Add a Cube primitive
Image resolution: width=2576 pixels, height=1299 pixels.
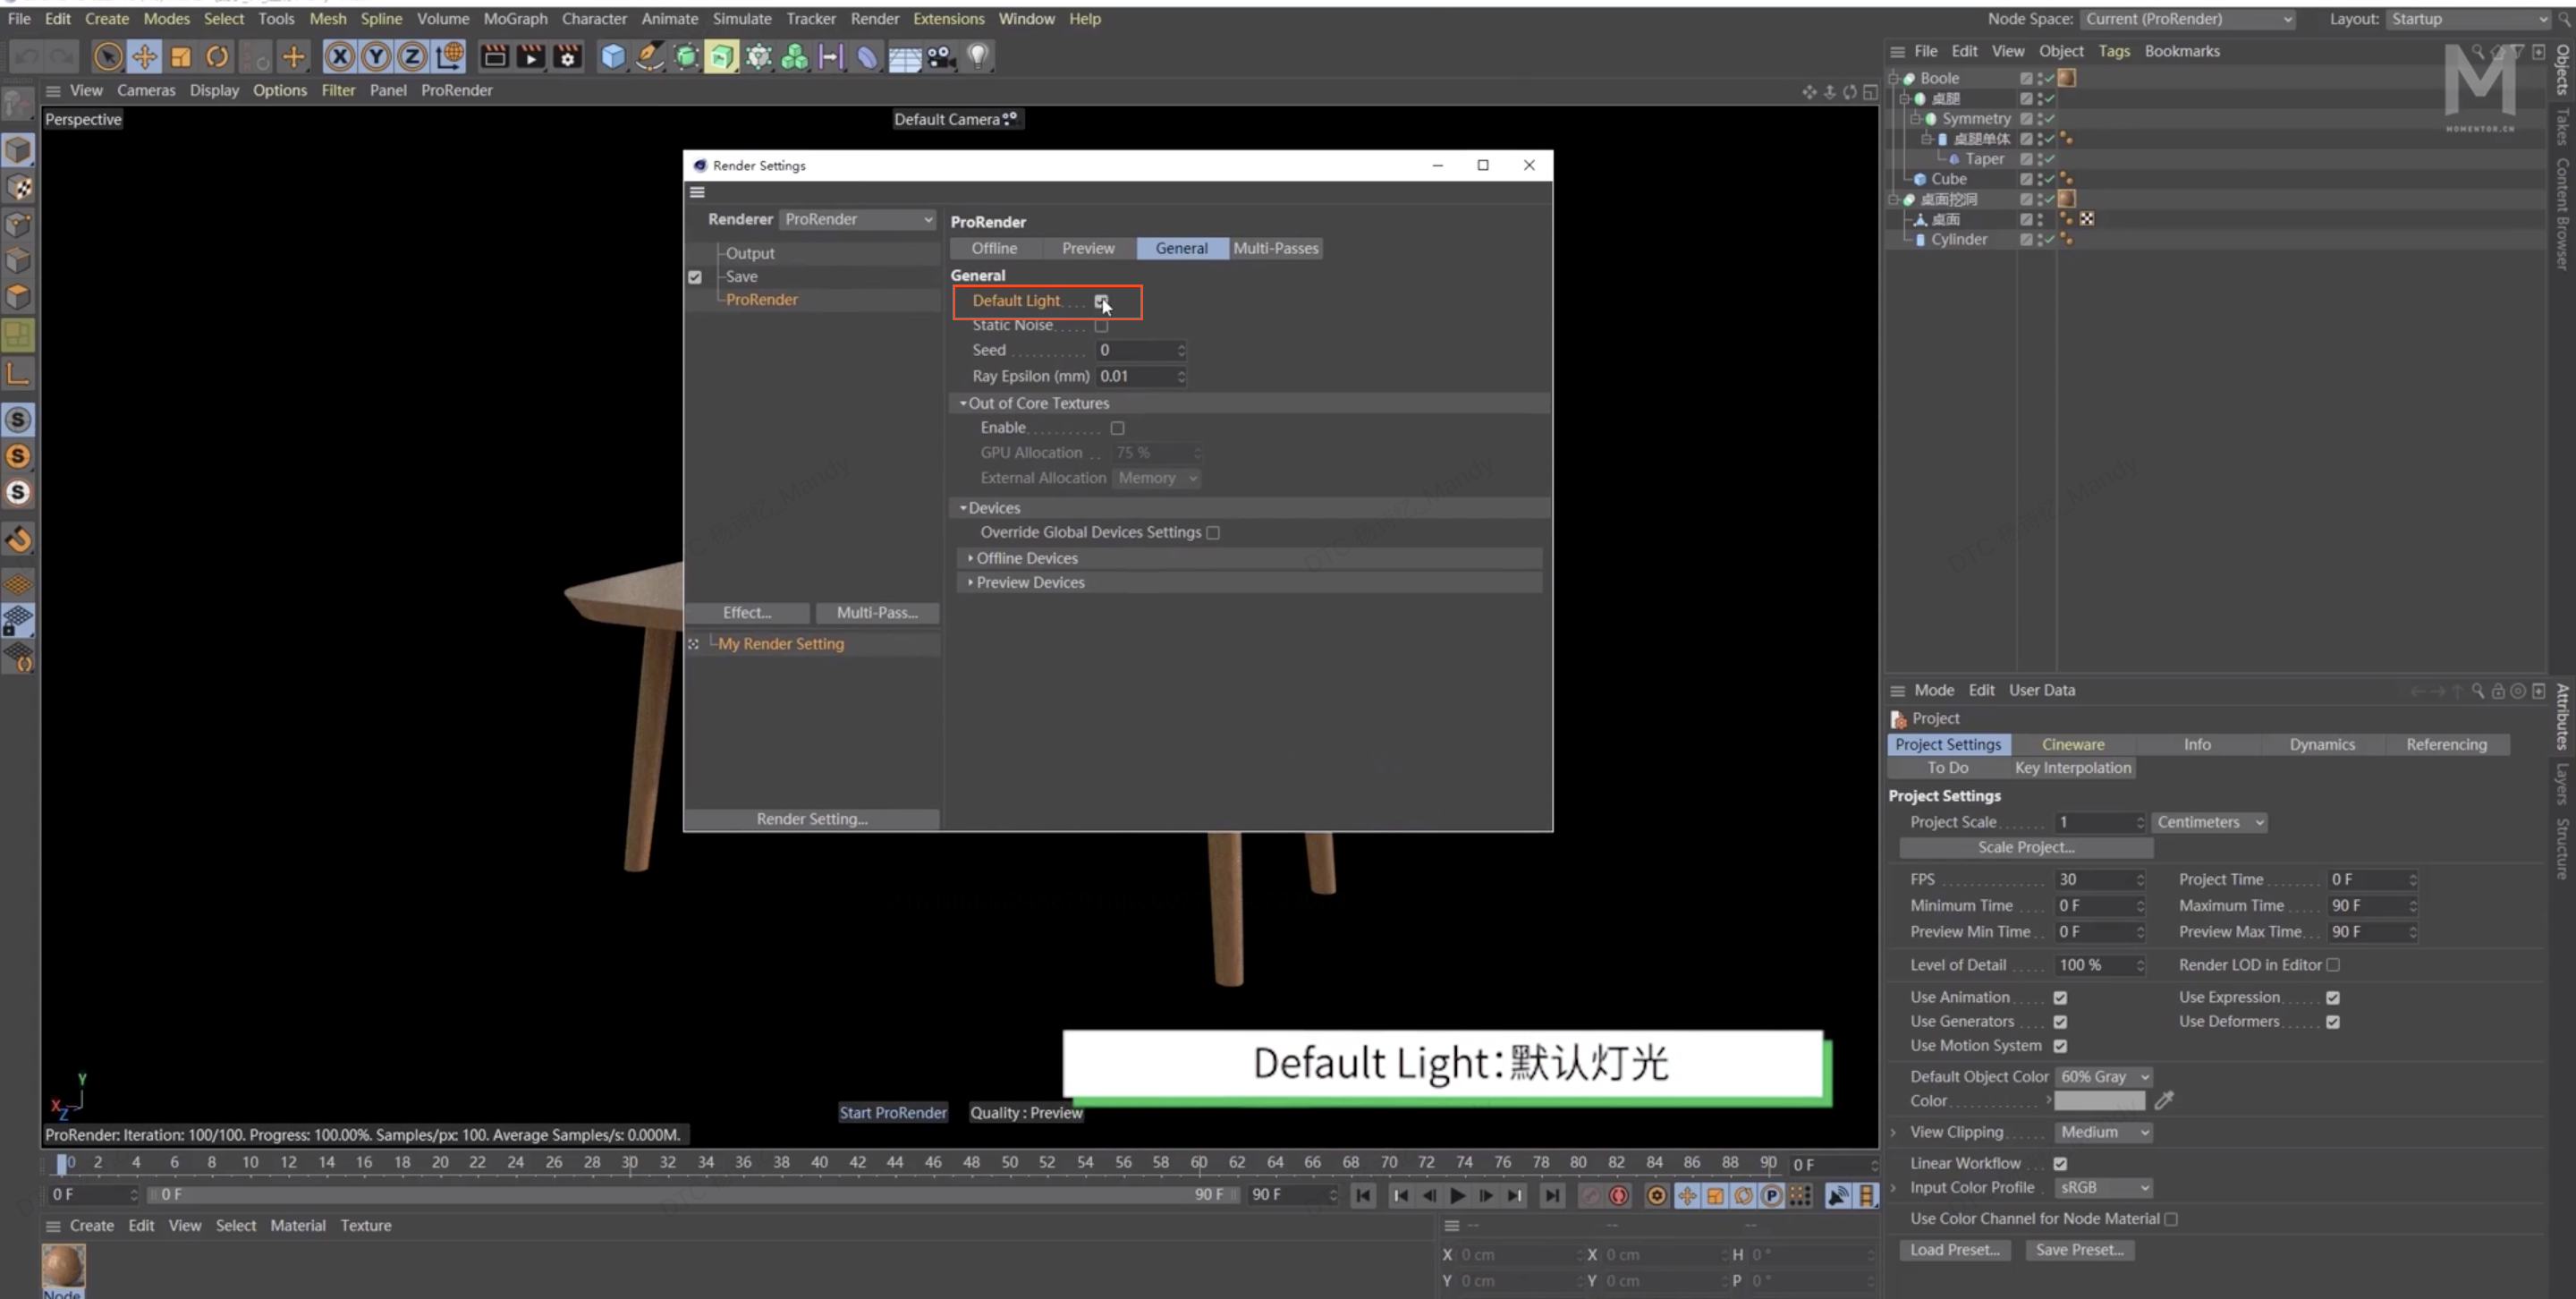tap(613, 56)
